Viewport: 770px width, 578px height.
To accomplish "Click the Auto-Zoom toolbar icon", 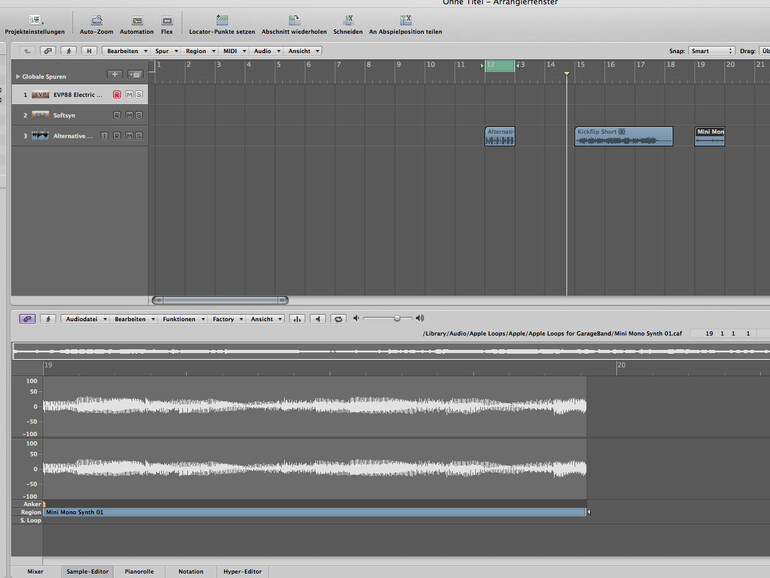I will pos(97,20).
